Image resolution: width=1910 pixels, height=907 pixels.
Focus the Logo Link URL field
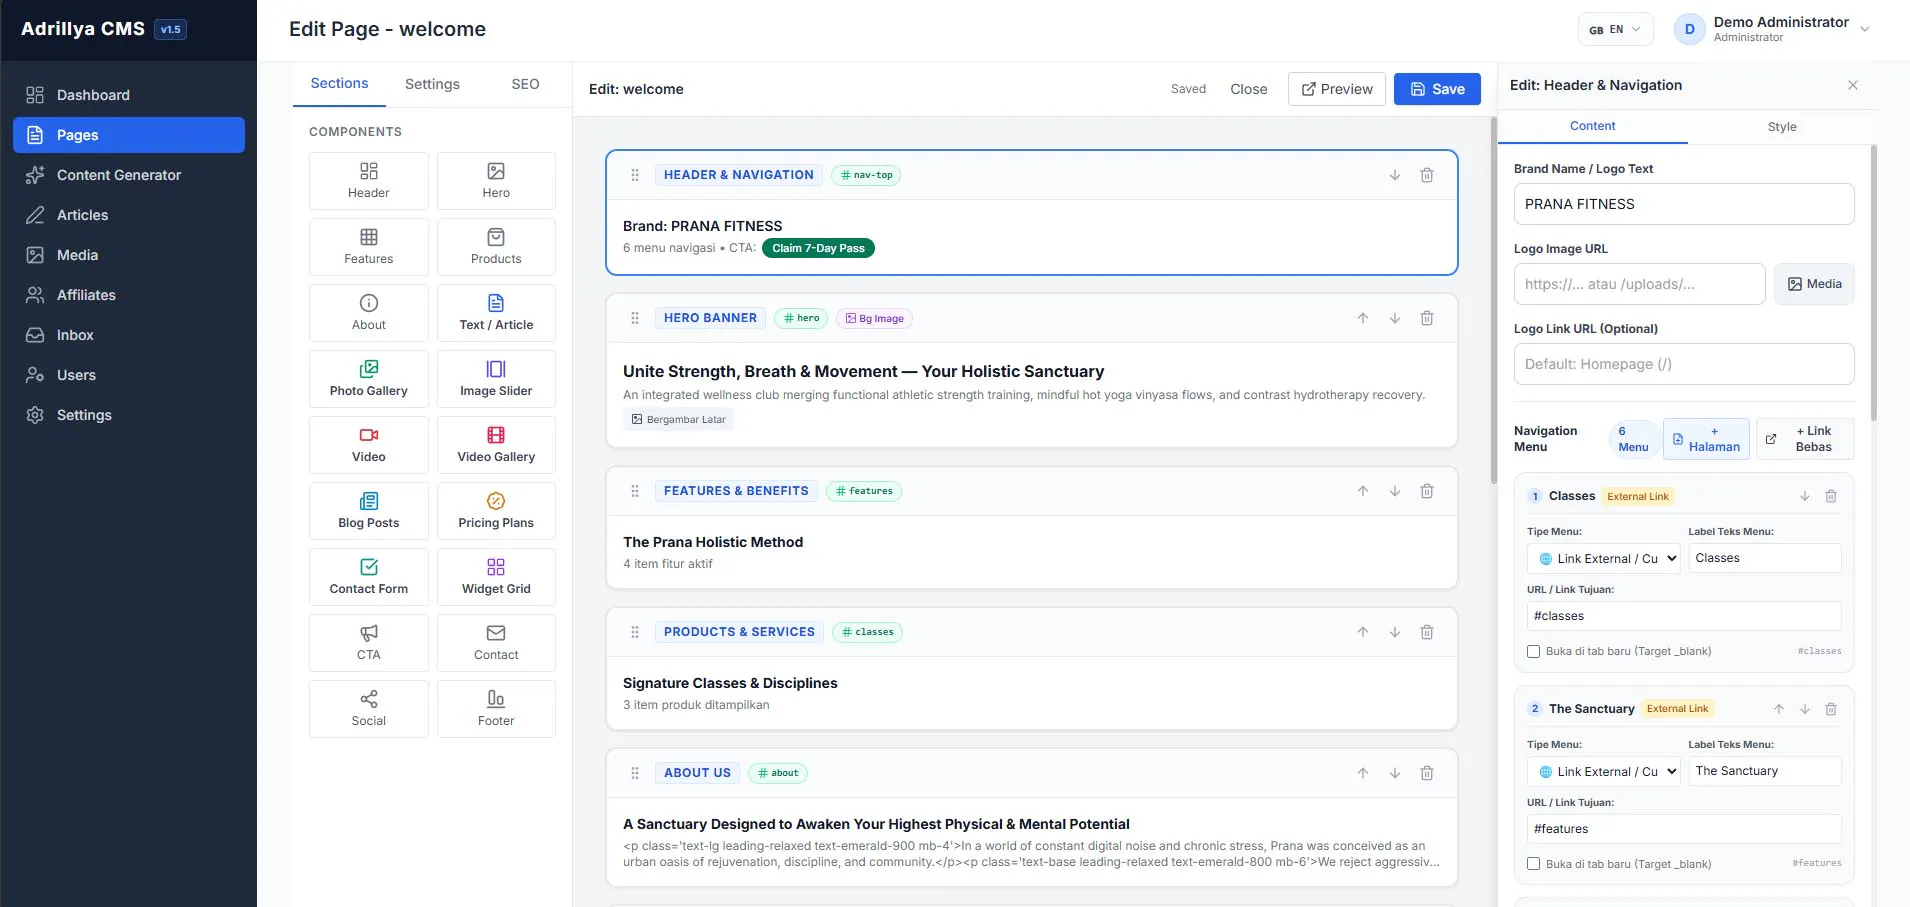(1684, 364)
